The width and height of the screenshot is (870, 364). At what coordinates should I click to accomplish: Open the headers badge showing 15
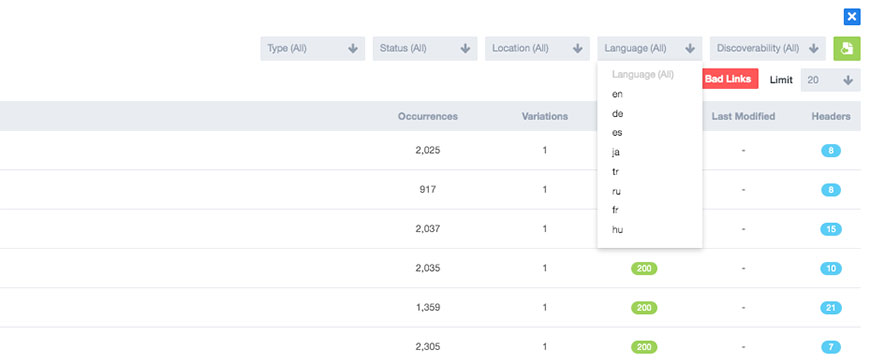coord(831,229)
